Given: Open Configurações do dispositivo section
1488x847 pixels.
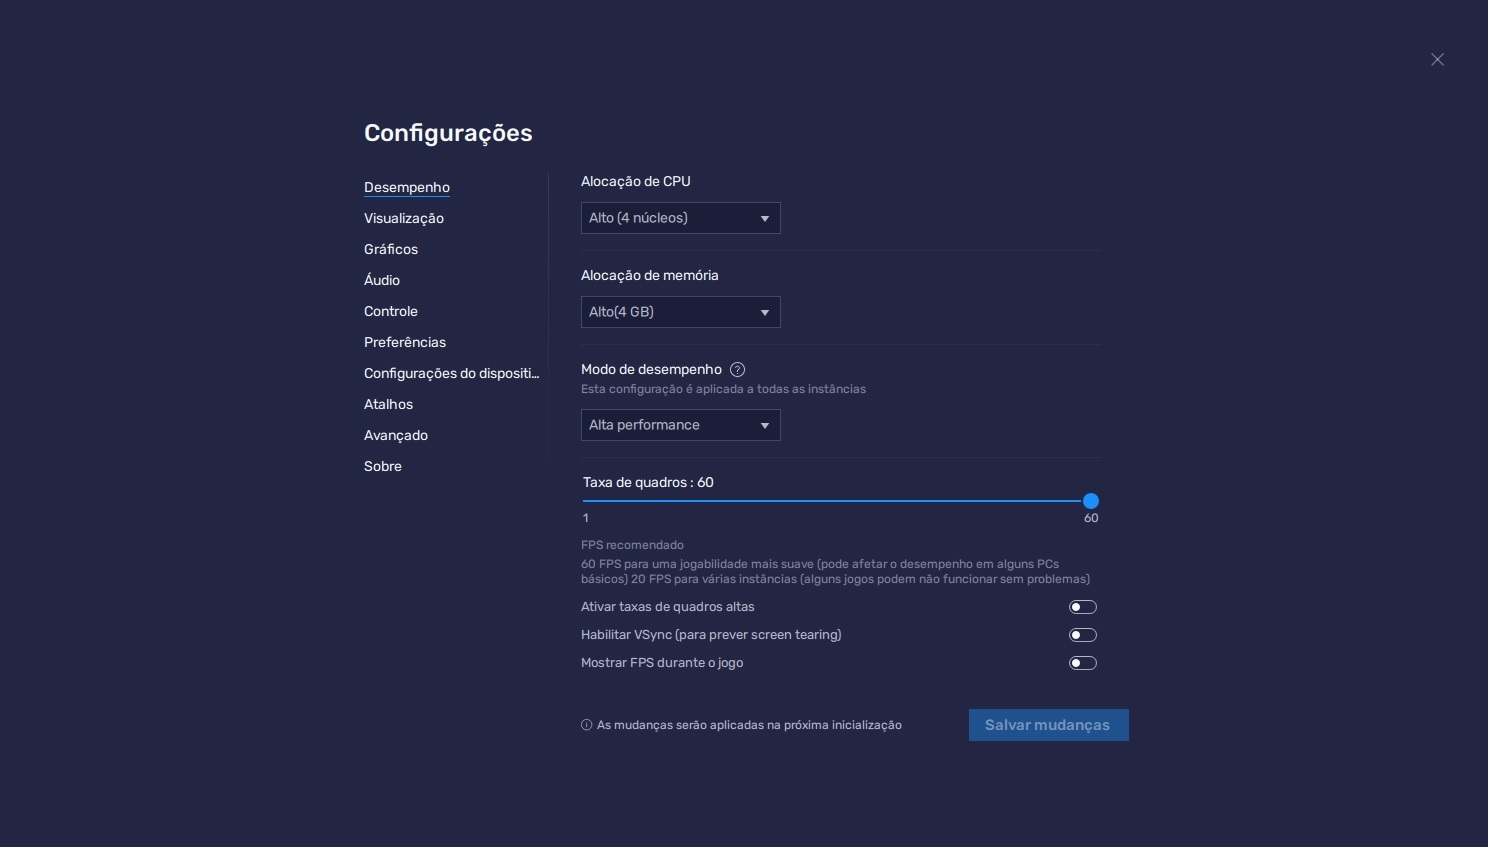Looking at the screenshot, I should tap(452, 373).
